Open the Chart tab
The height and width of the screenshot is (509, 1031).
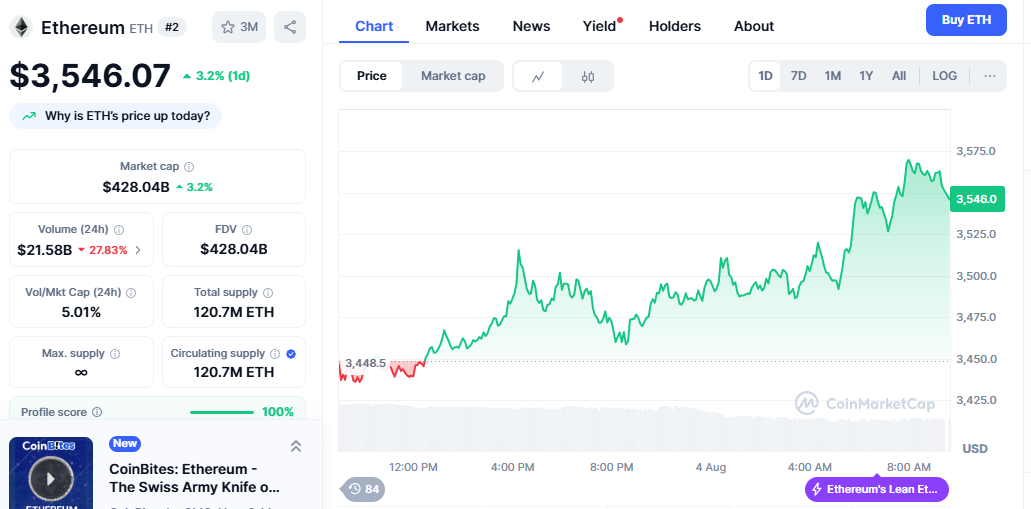coord(374,26)
